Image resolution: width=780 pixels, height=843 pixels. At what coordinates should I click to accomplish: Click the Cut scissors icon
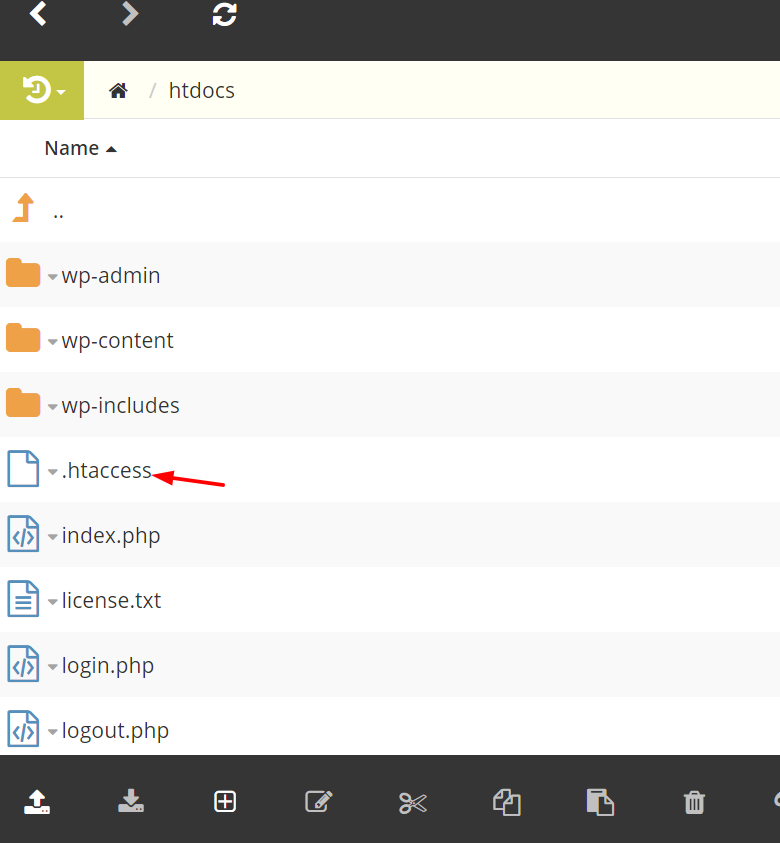click(x=413, y=803)
